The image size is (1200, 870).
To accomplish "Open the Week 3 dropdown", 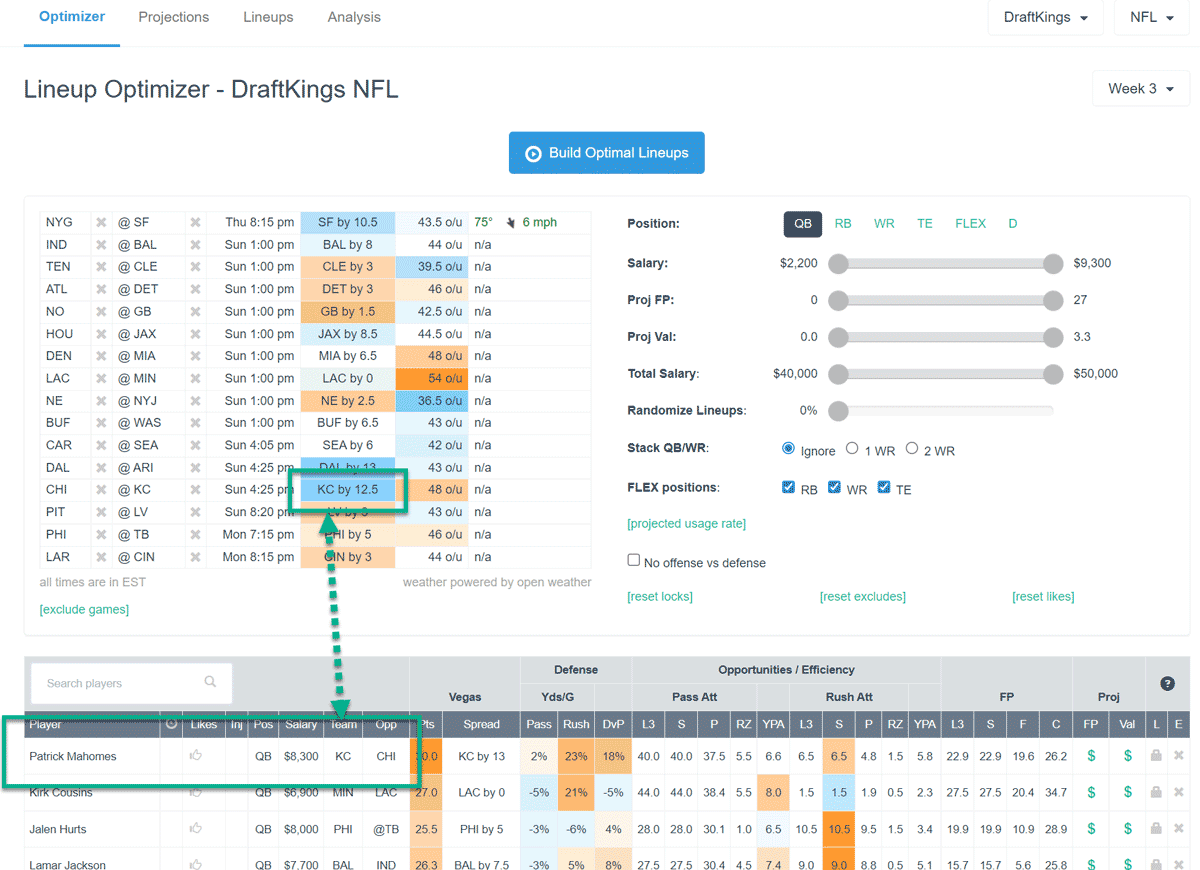I will tap(1141, 88).
